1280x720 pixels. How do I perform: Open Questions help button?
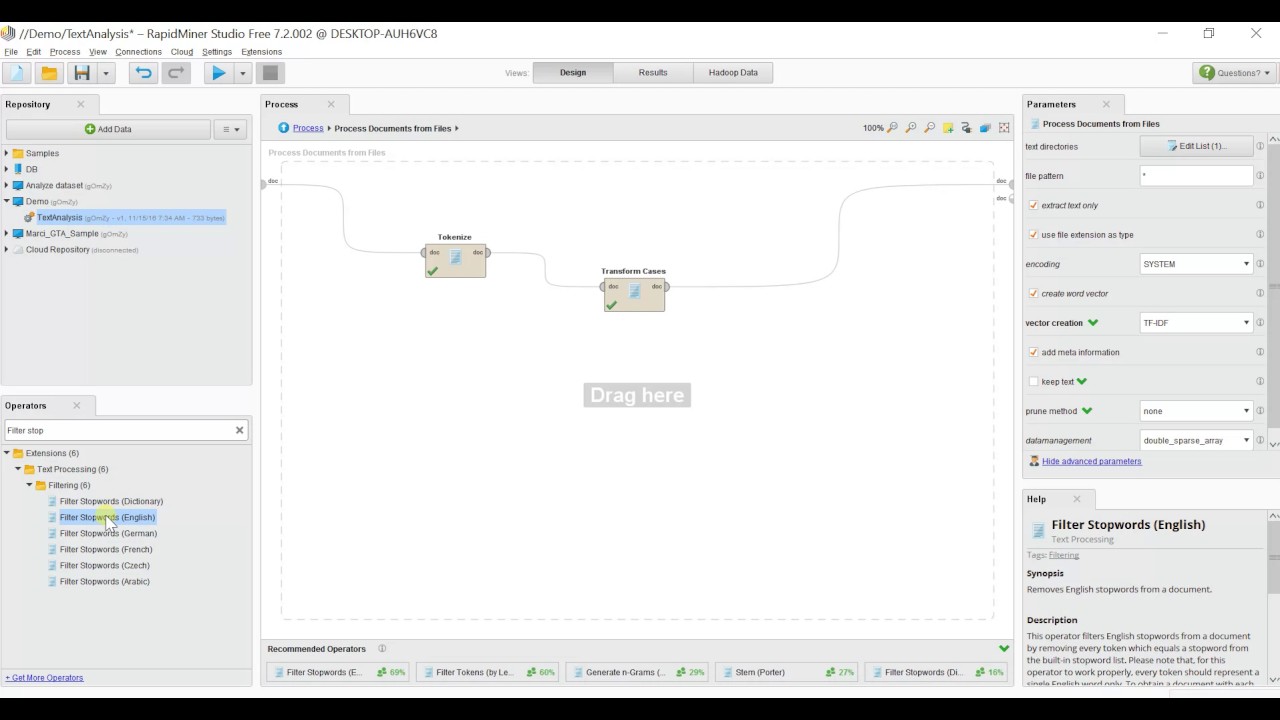[x=1236, y=73]
